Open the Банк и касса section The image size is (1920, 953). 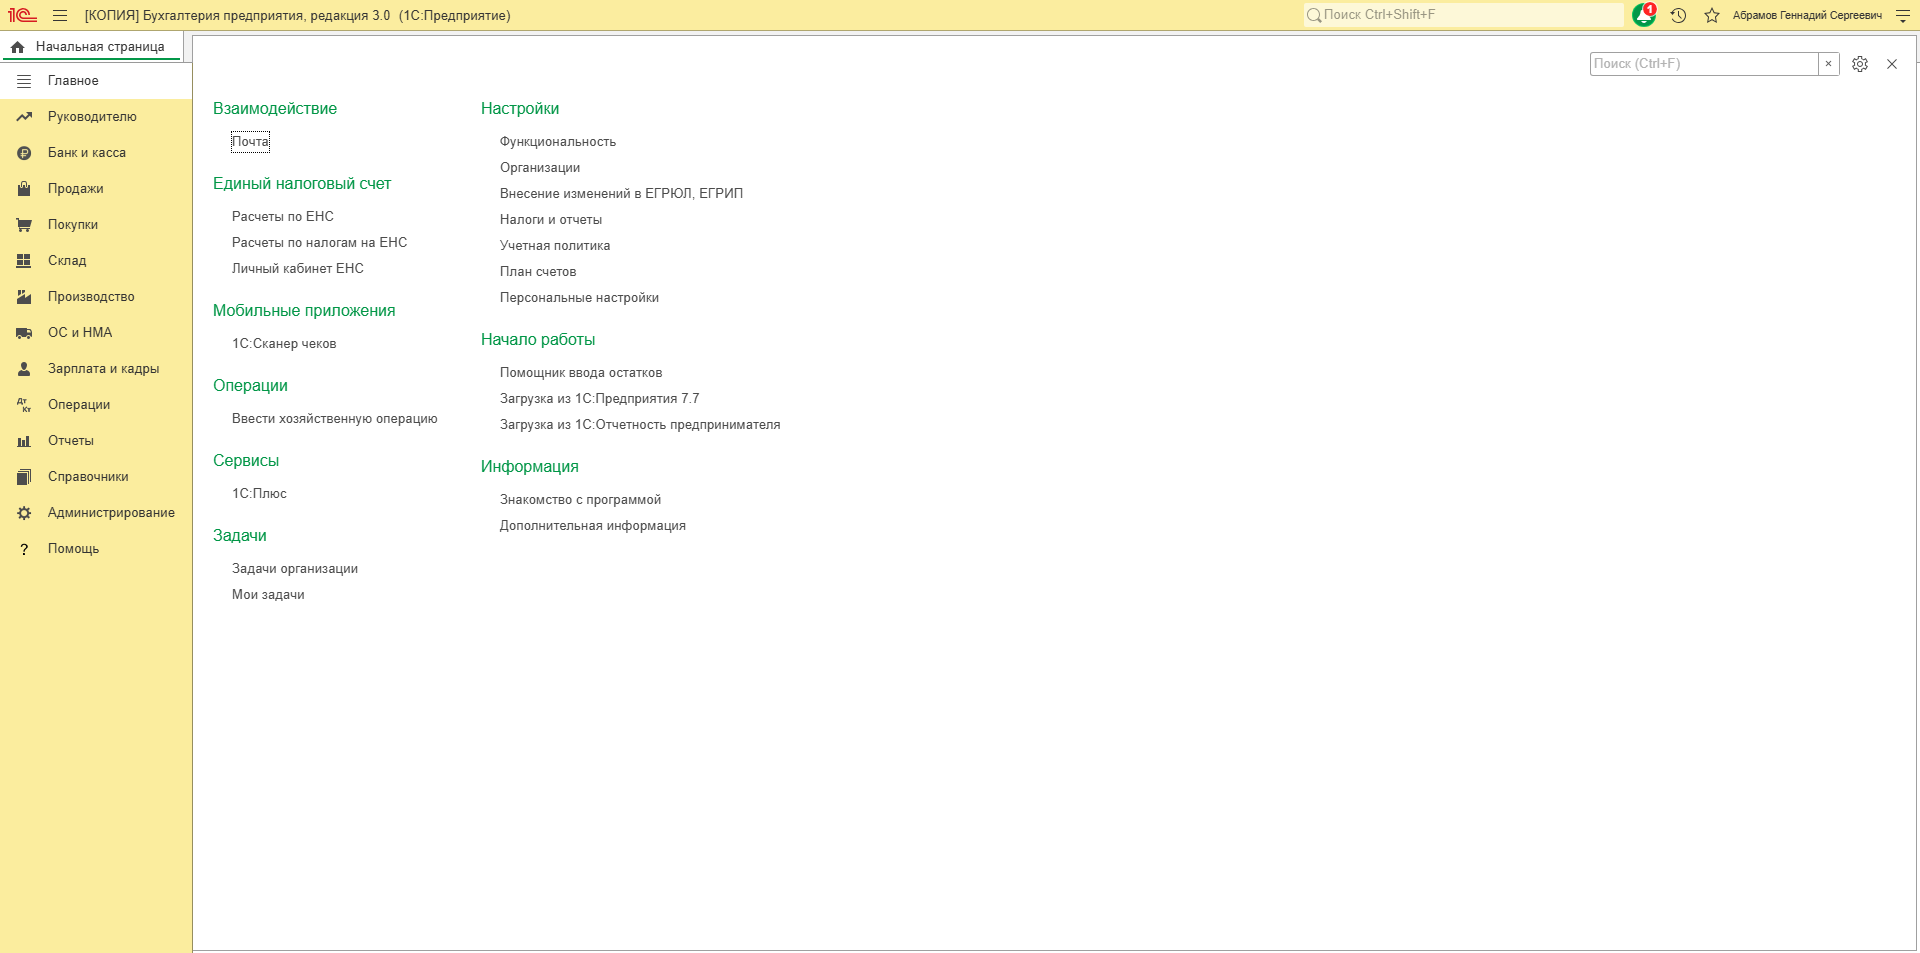[x=96, y=153]
